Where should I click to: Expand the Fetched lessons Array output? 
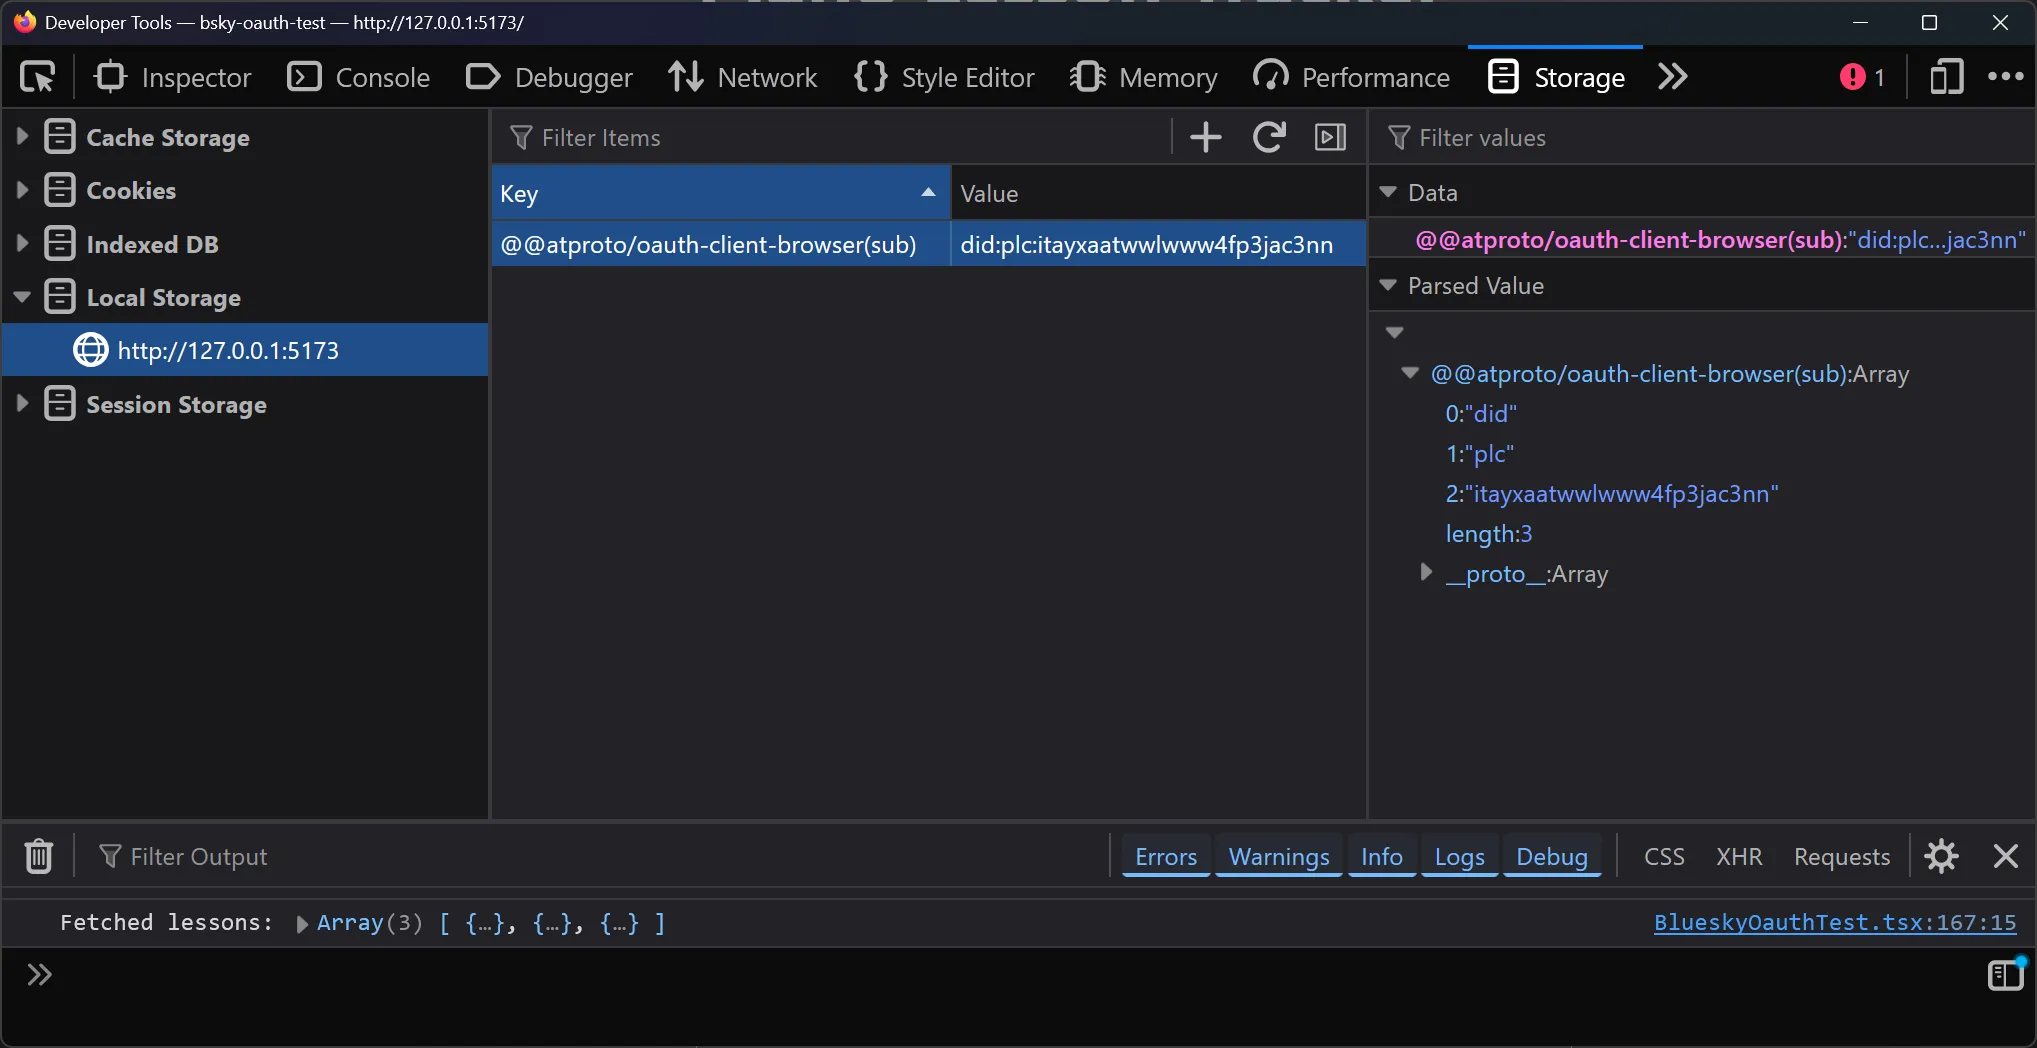click(302, 924)
